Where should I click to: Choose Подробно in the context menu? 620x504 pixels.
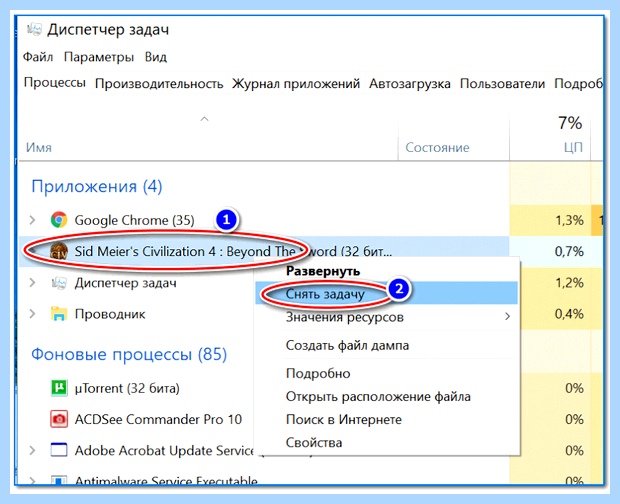coord(386,373)
